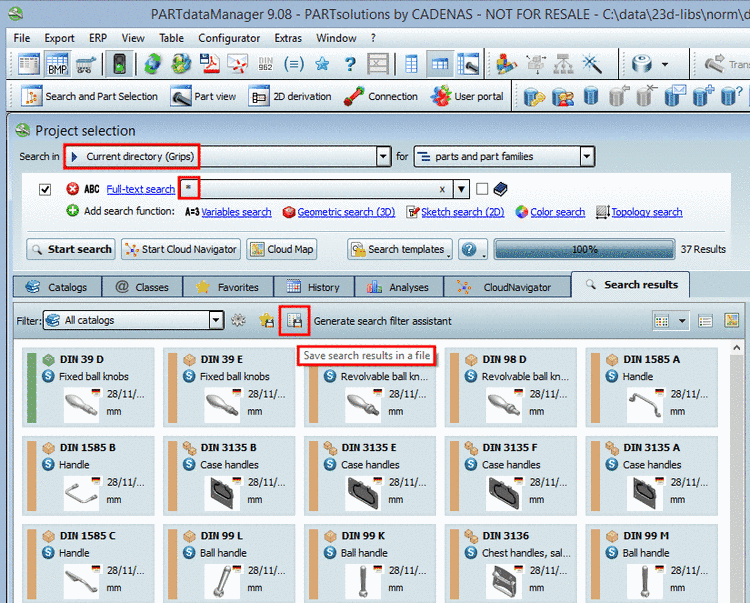The height and width of the screenshot is (603, 750).
Task: Open the Extras menu
Action: point(288,38)
